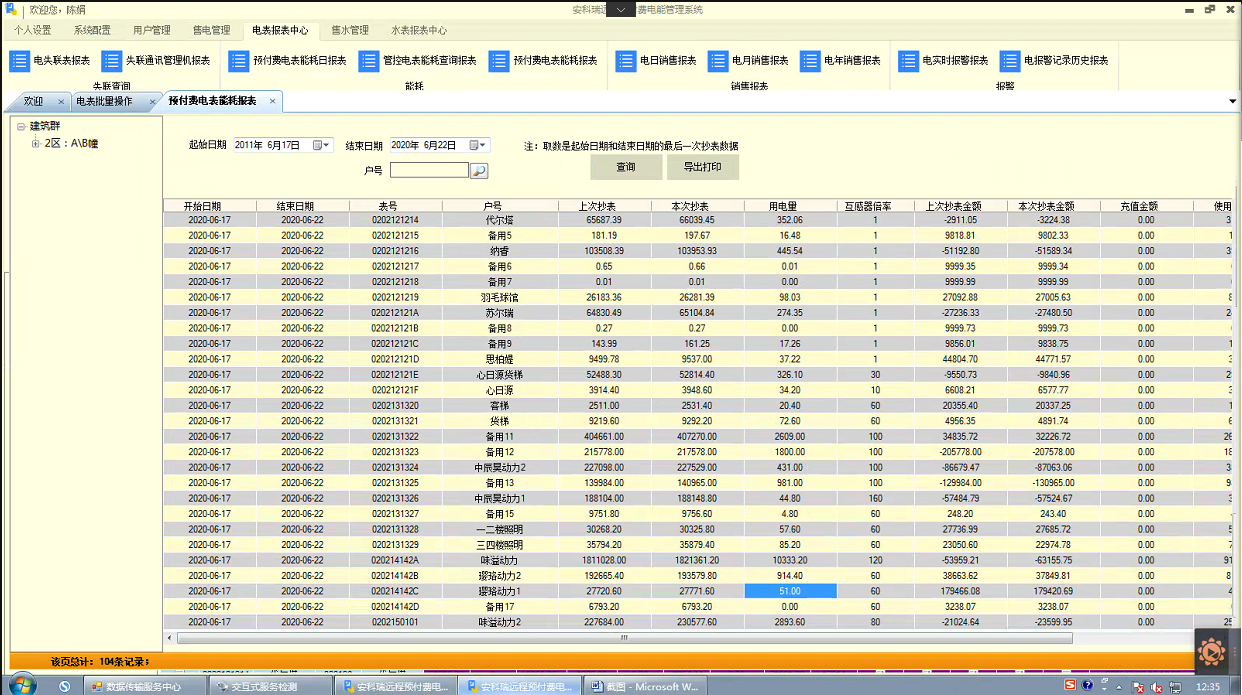1242x695 pixels.
Task: Open the 电日销售报表 icon
Action: (626, 61)
